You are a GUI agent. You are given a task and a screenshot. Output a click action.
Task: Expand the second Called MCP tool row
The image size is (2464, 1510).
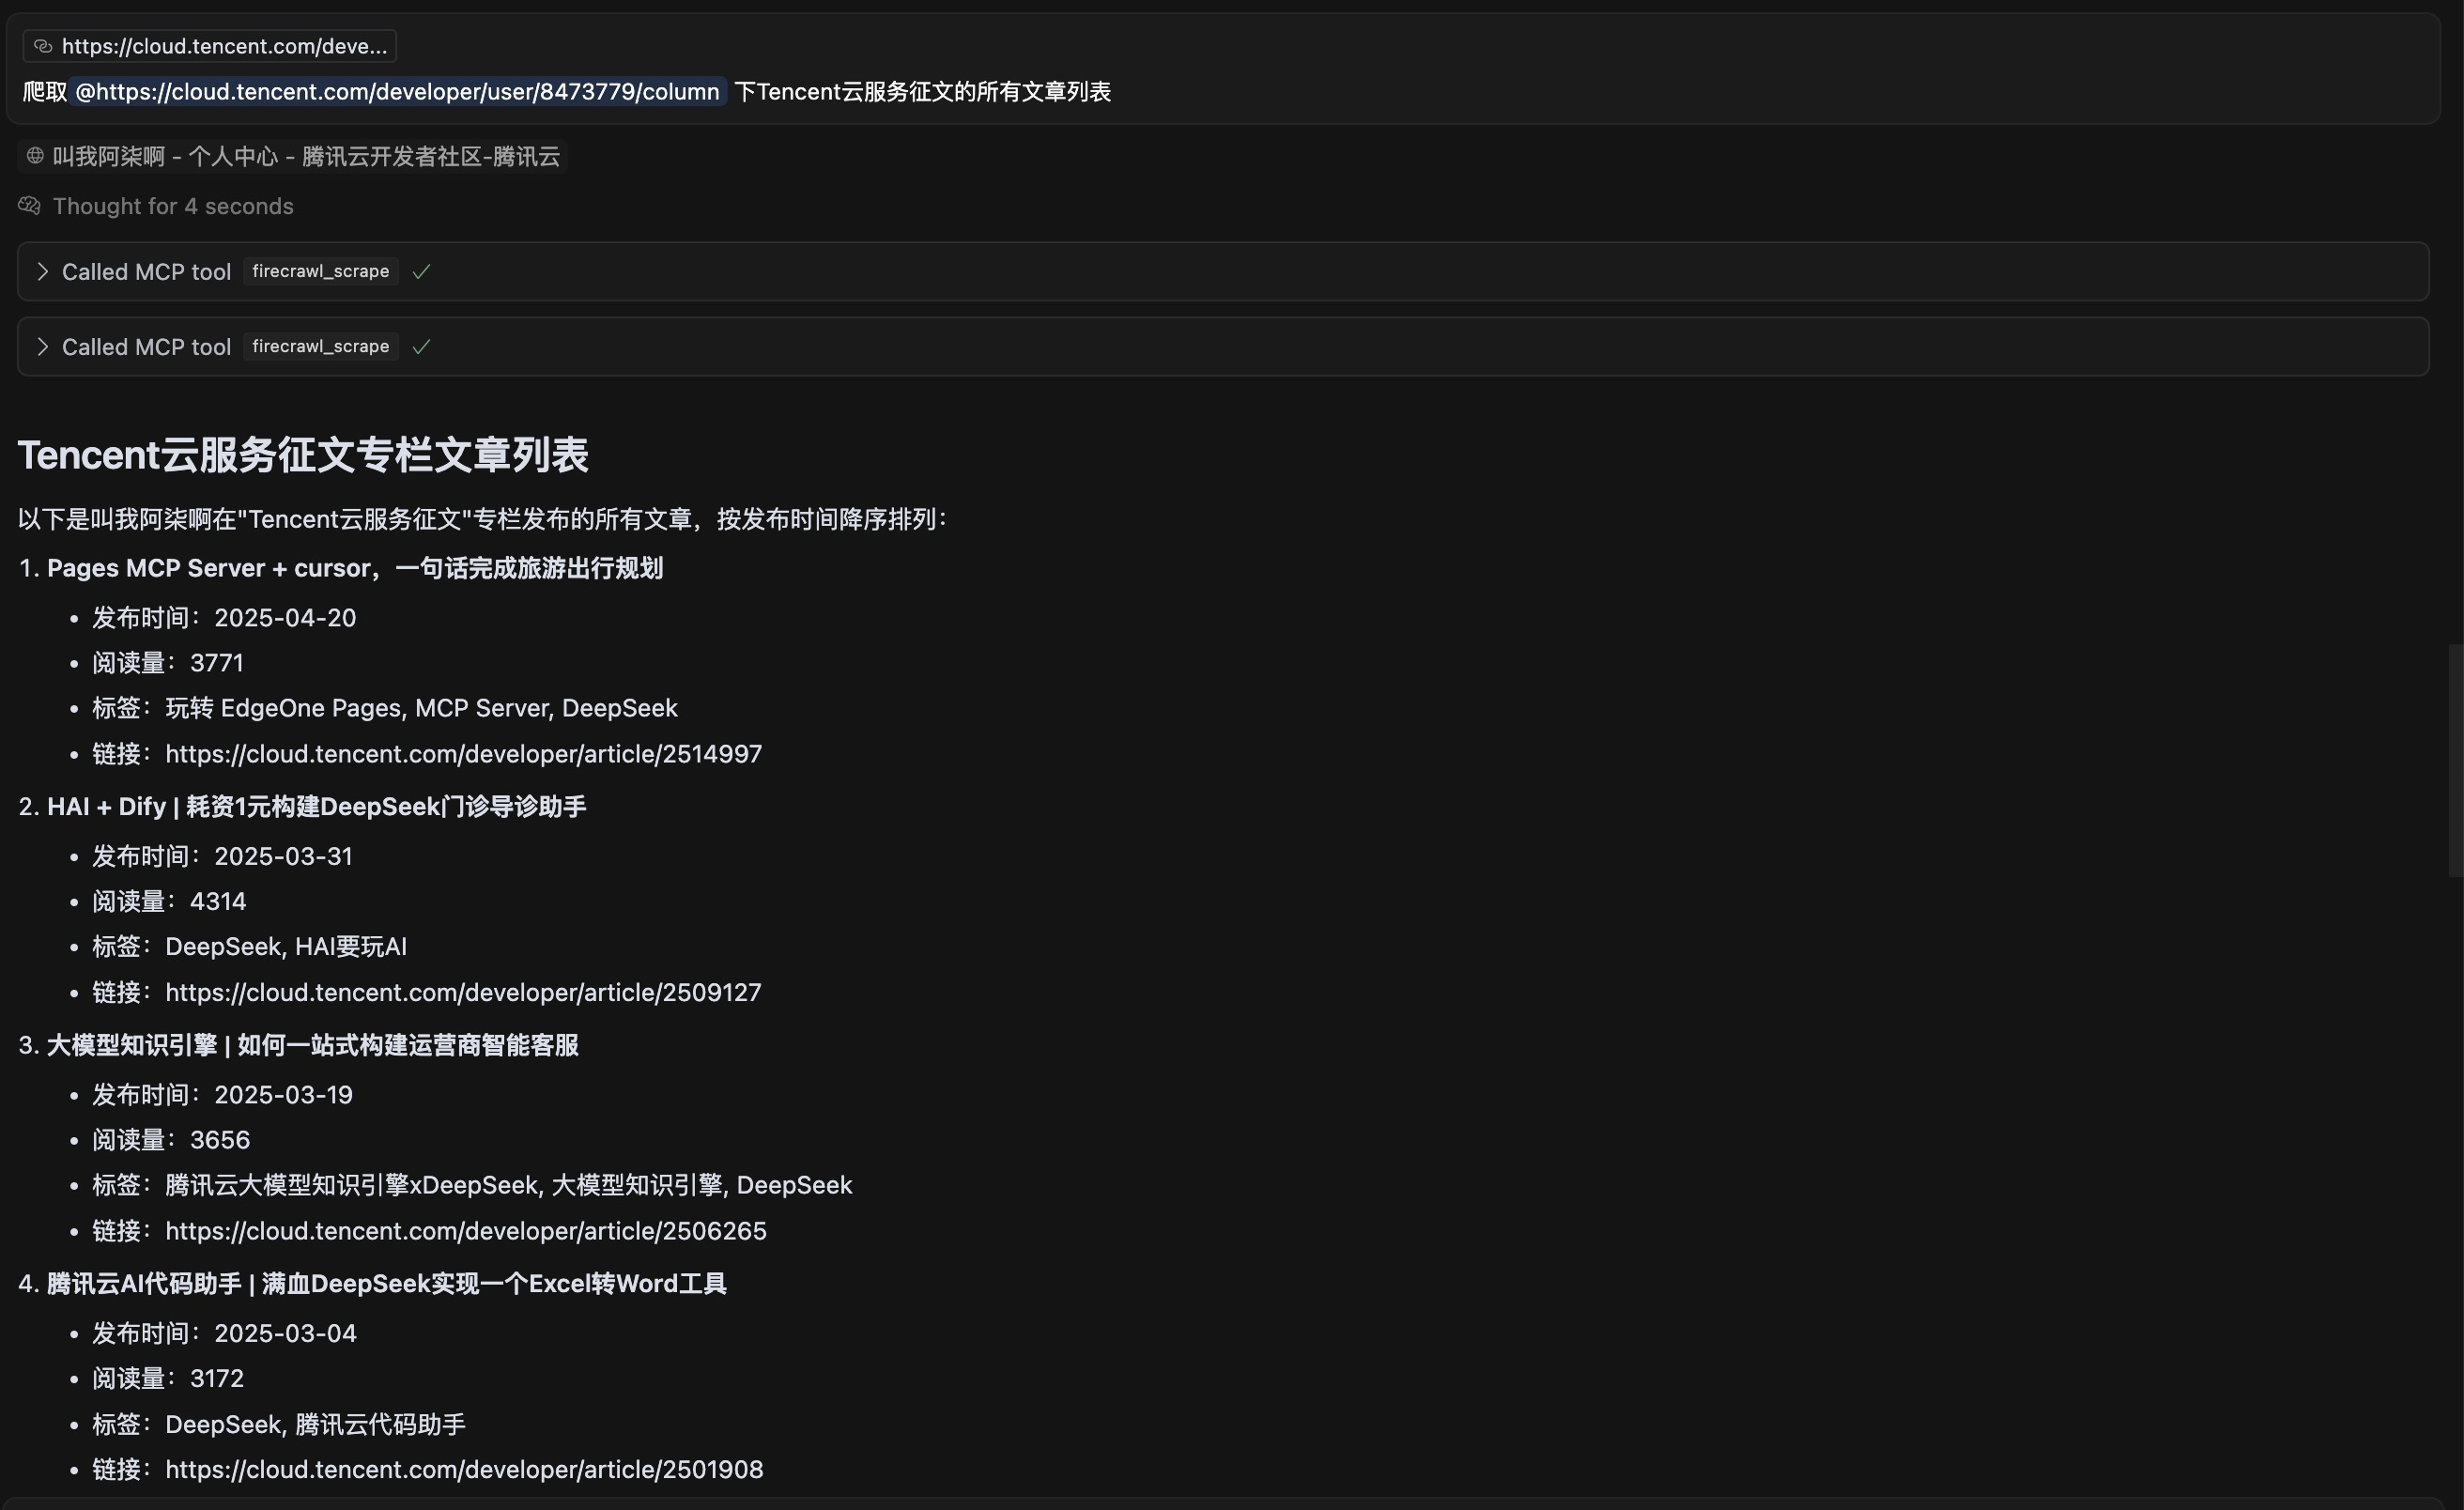click(x=1223, y=347)
